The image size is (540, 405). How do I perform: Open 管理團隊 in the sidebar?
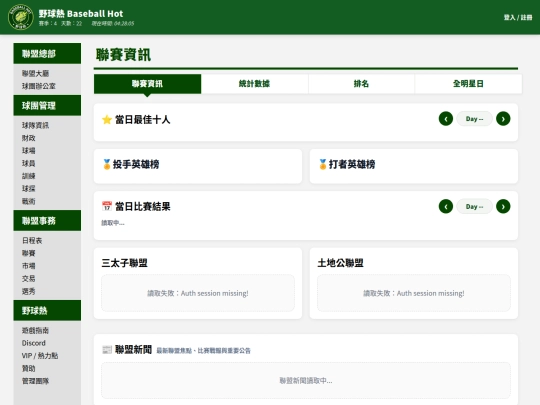(x=35, y=381)
